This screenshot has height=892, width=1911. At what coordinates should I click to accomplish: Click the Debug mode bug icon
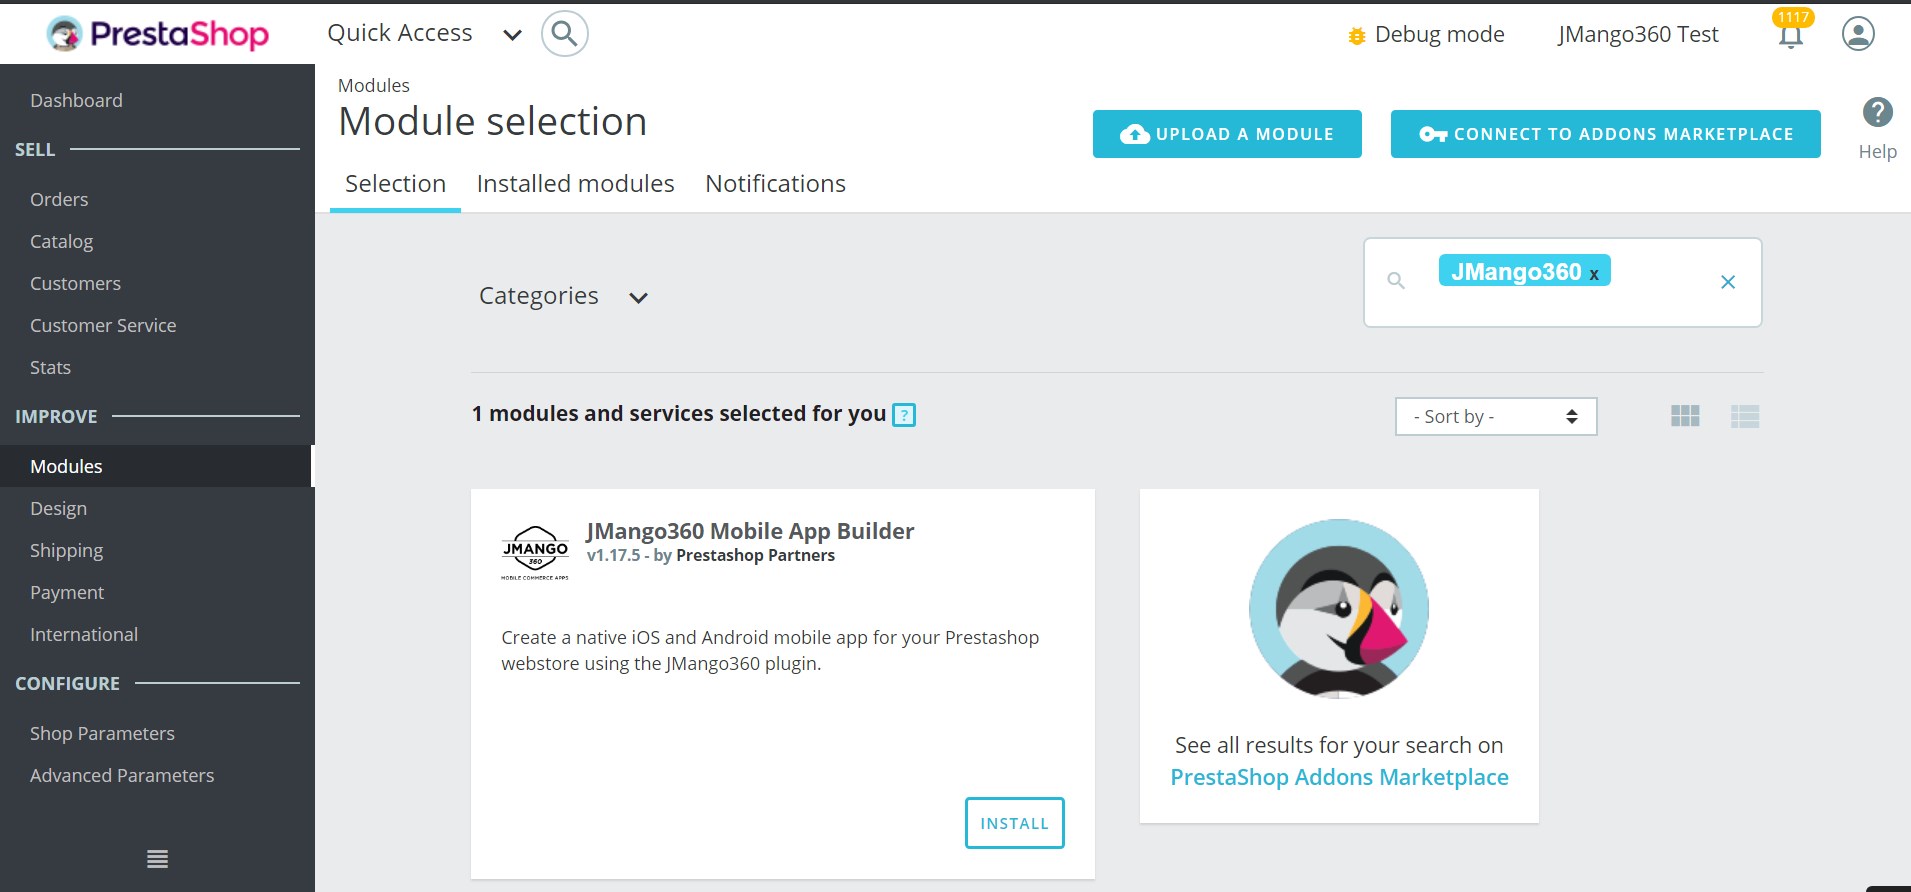click(1356, 36)
